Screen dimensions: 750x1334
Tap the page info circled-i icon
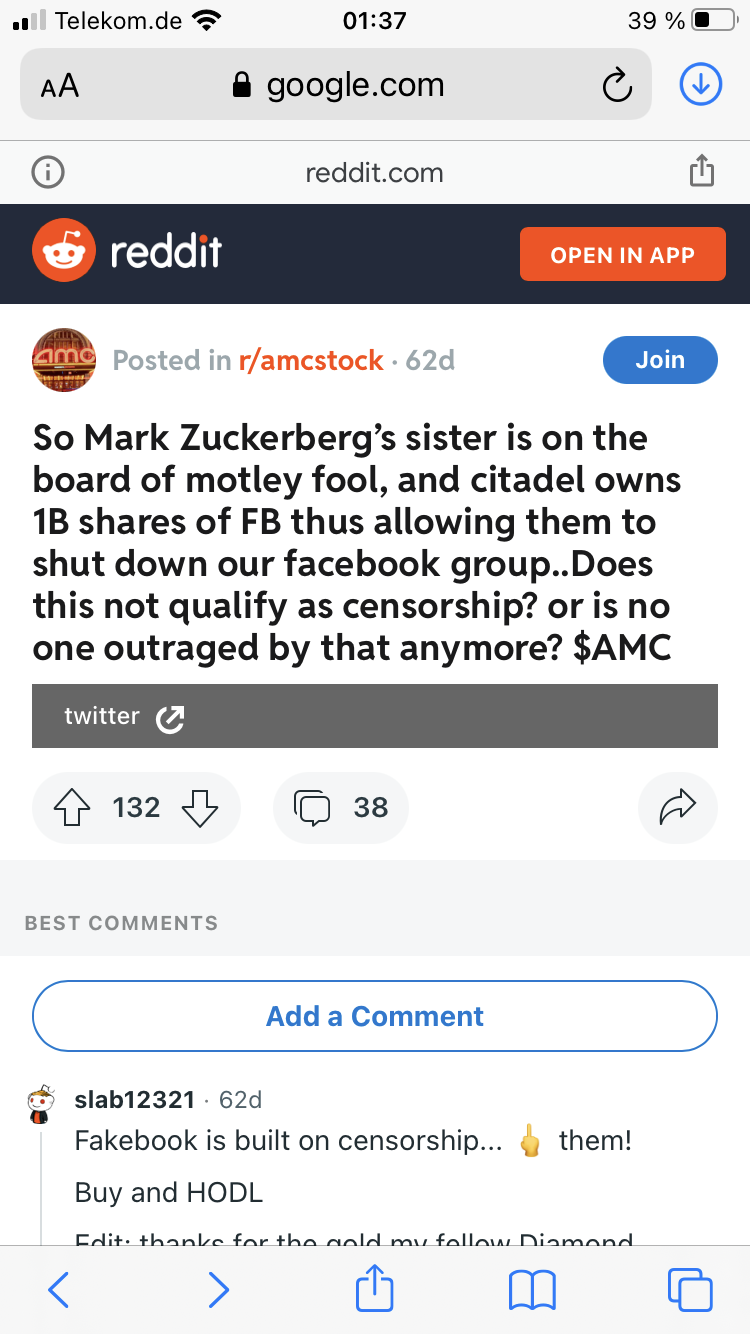48,171
